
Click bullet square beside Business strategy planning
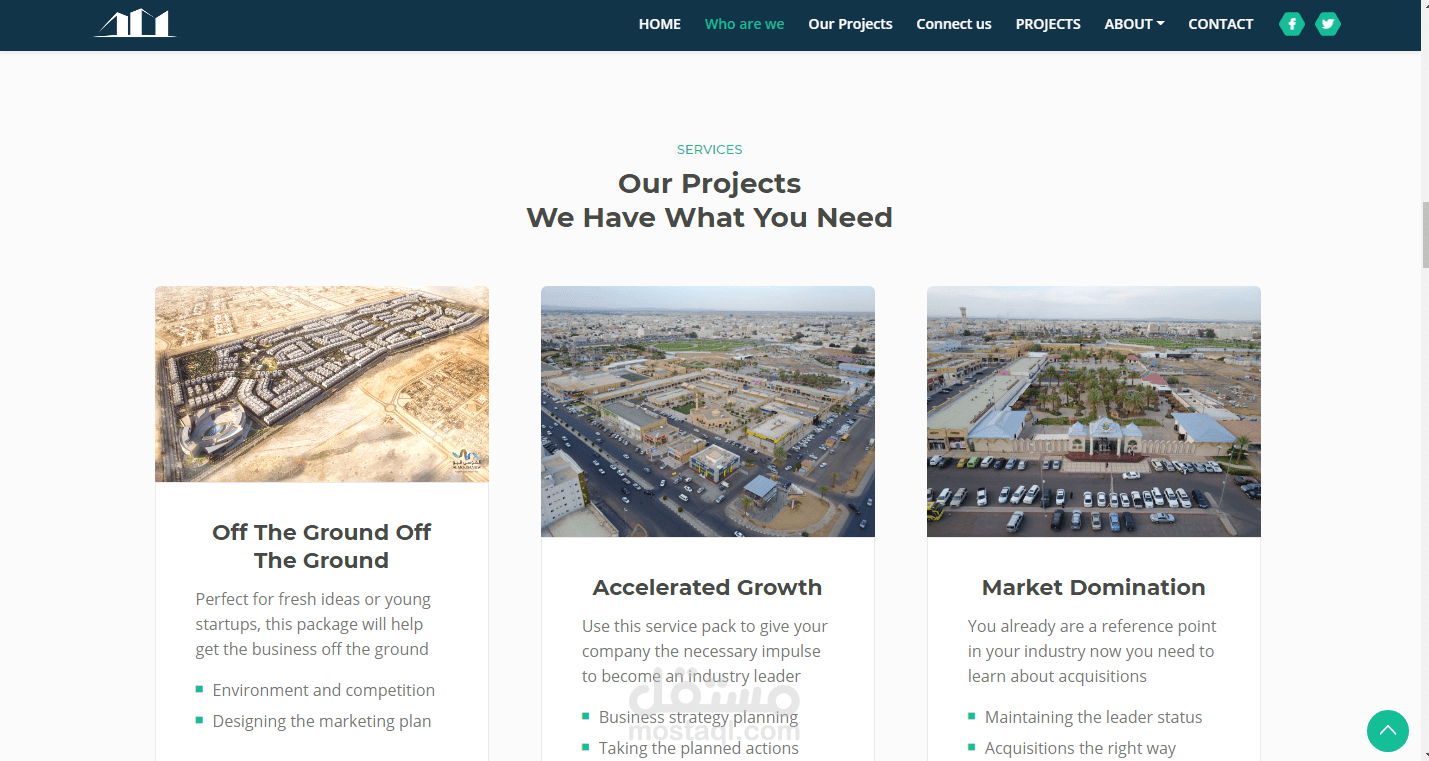586,716
